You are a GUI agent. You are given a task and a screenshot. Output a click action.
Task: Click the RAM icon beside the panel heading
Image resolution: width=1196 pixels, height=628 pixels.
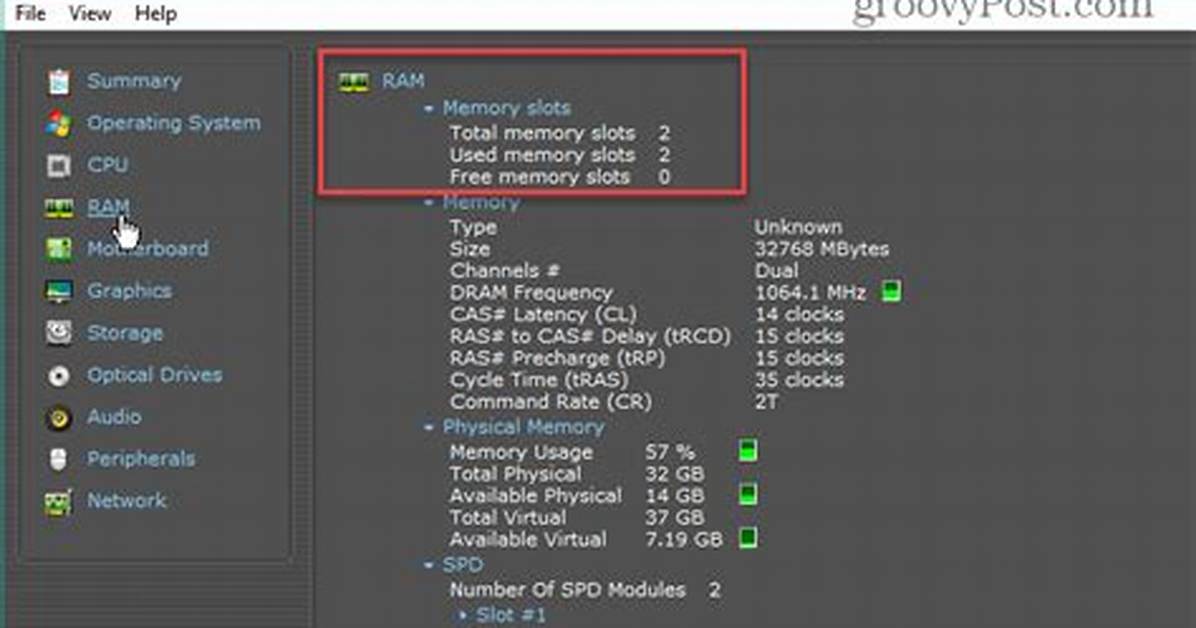pyautogui.click(x=354, y=82)
